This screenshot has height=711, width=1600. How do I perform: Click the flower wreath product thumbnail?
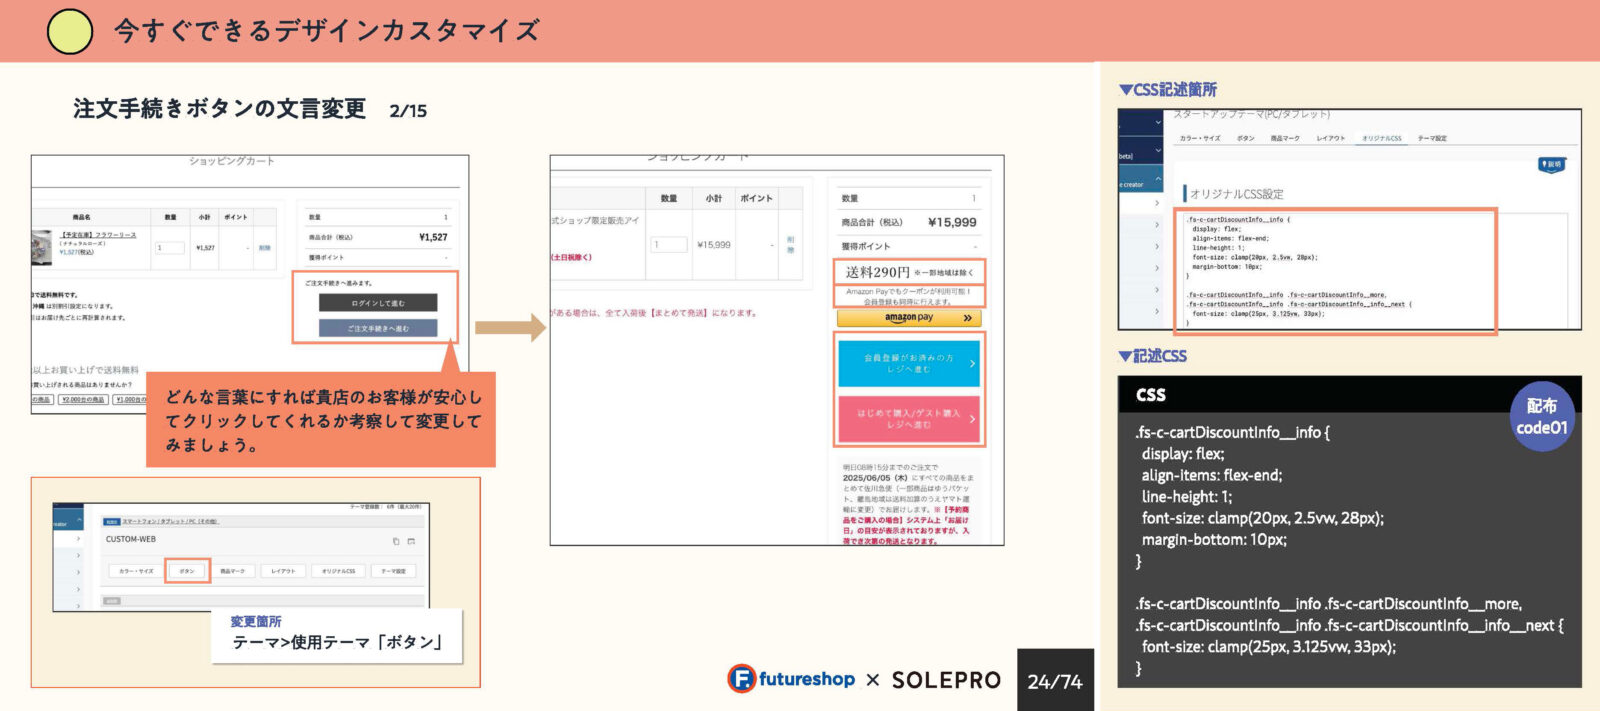[x=42, y=247]
